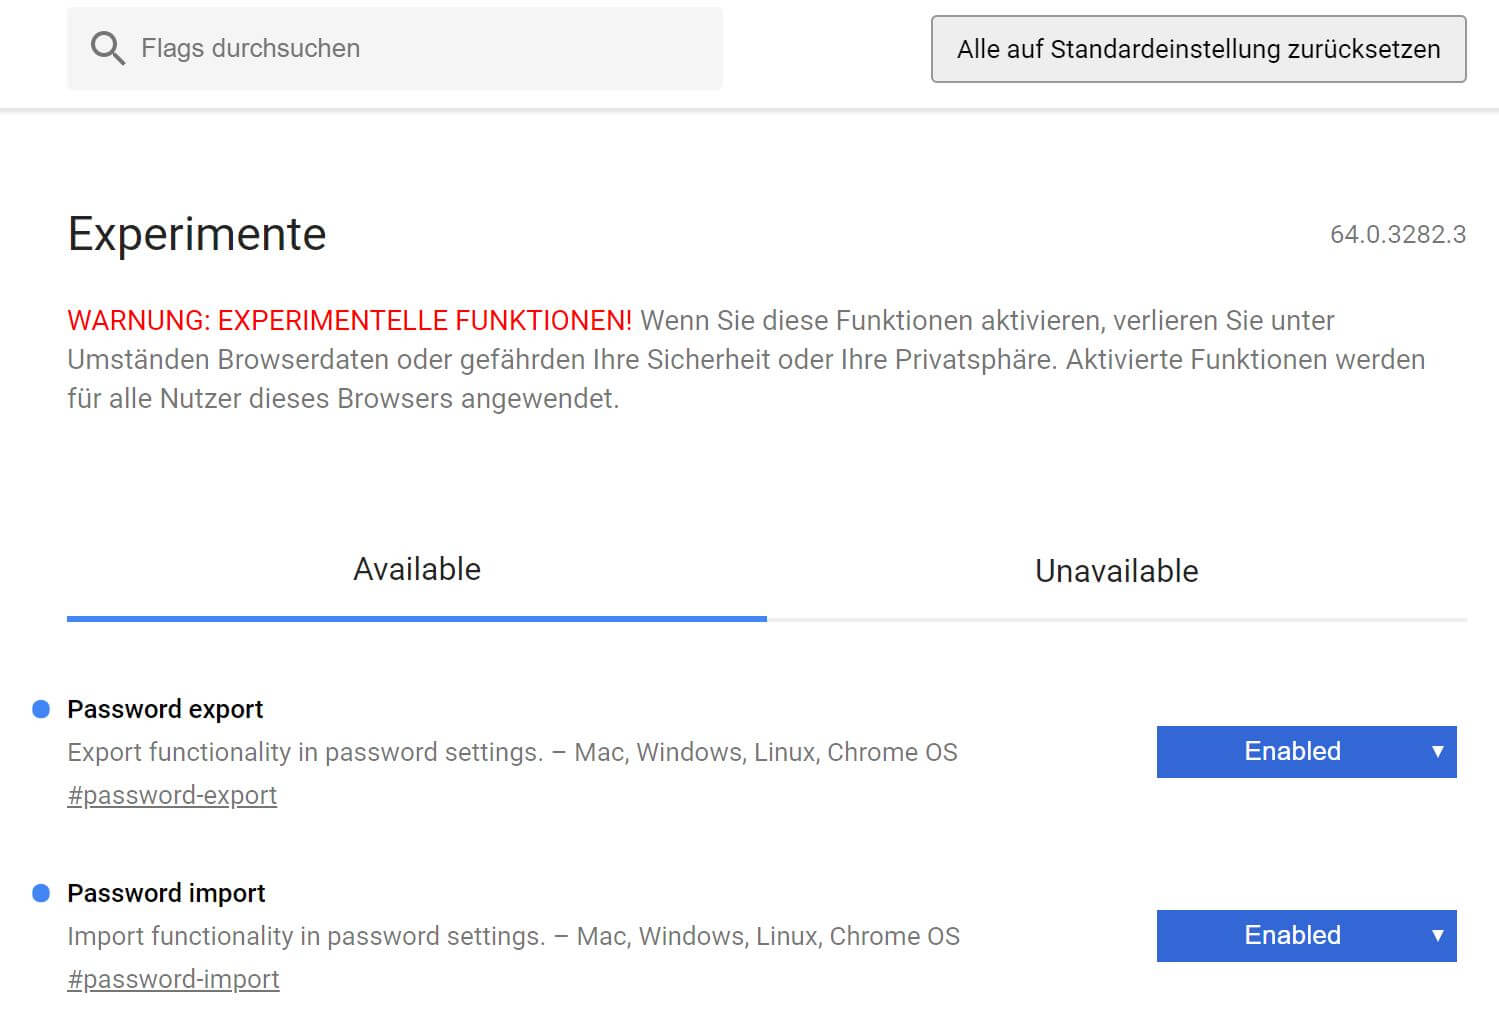
Task: Switch to the Unavailable tab
Action: (1116, 570)
